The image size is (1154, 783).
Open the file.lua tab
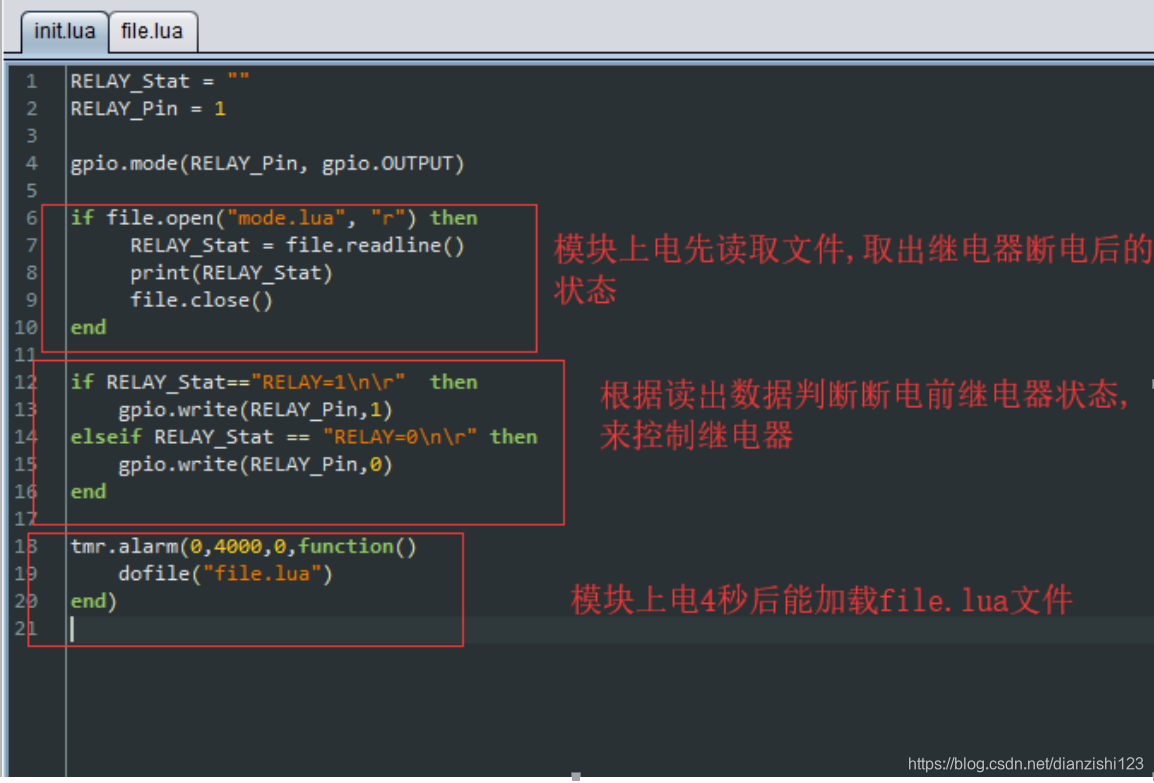tap(152, 32)
